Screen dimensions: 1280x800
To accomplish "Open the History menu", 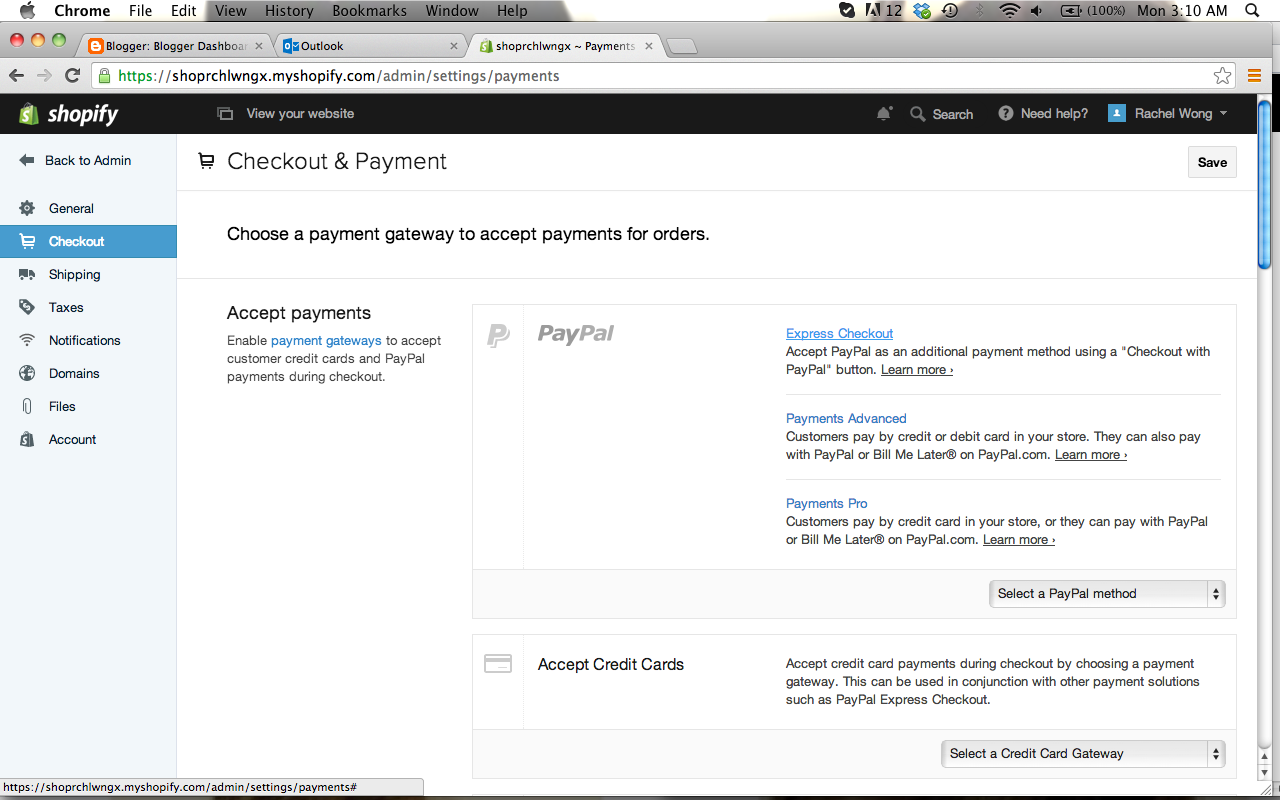I will (289, 11).
